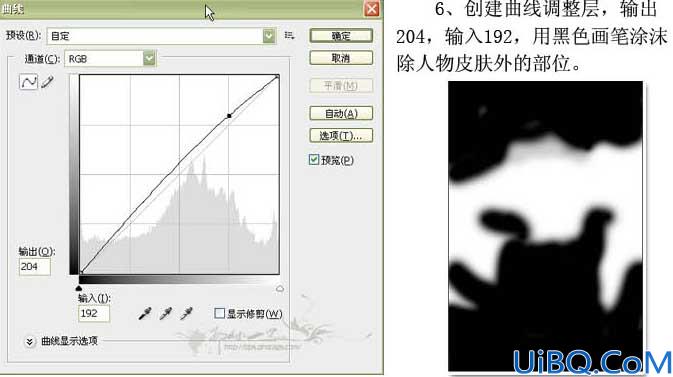This screenshot has height=377, width=673.
Task: Toggle the 预览(P) preview checkbox
Action: click(x=314, y=160)
